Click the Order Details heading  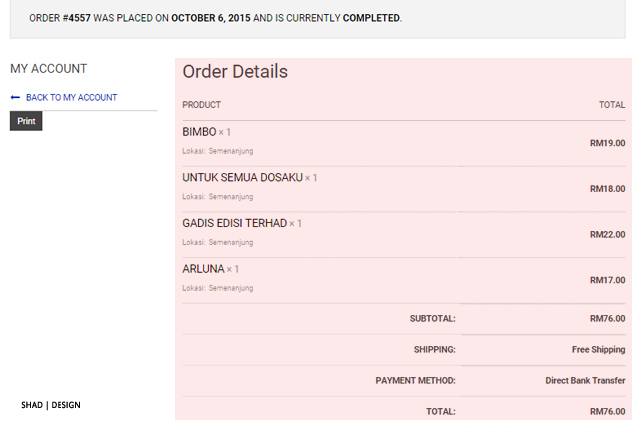pos(235,72)
